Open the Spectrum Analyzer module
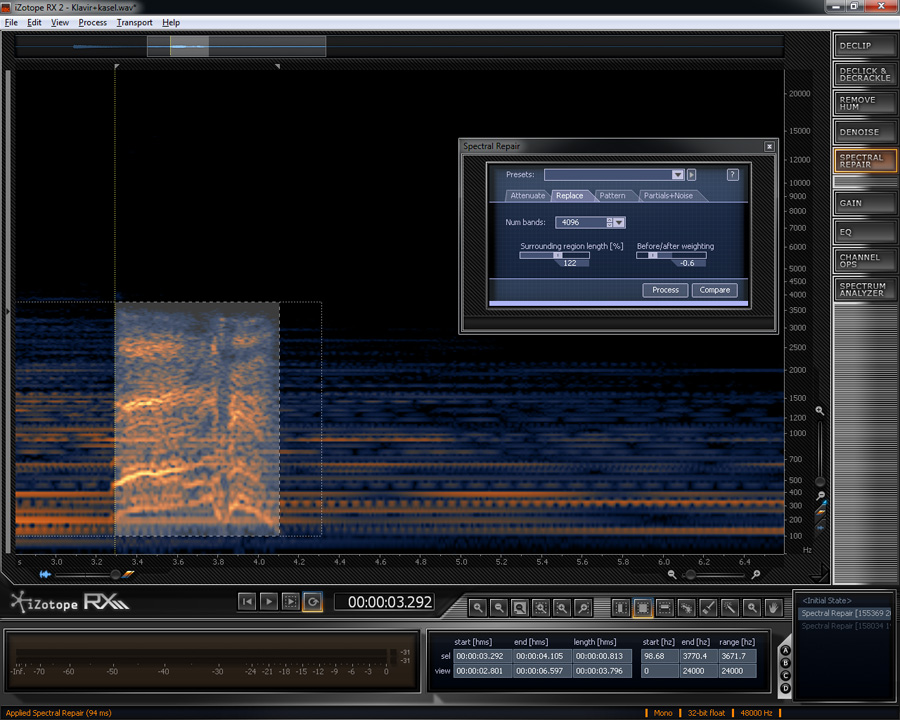Viewport: 900px width, 720px height. pos(865,289)
